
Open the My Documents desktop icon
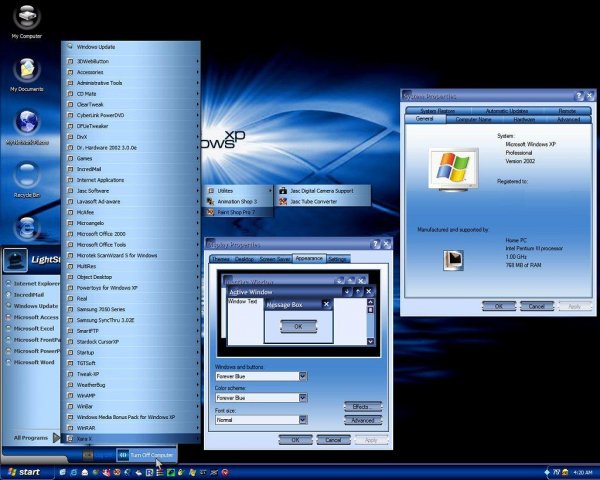click(26, 71)
